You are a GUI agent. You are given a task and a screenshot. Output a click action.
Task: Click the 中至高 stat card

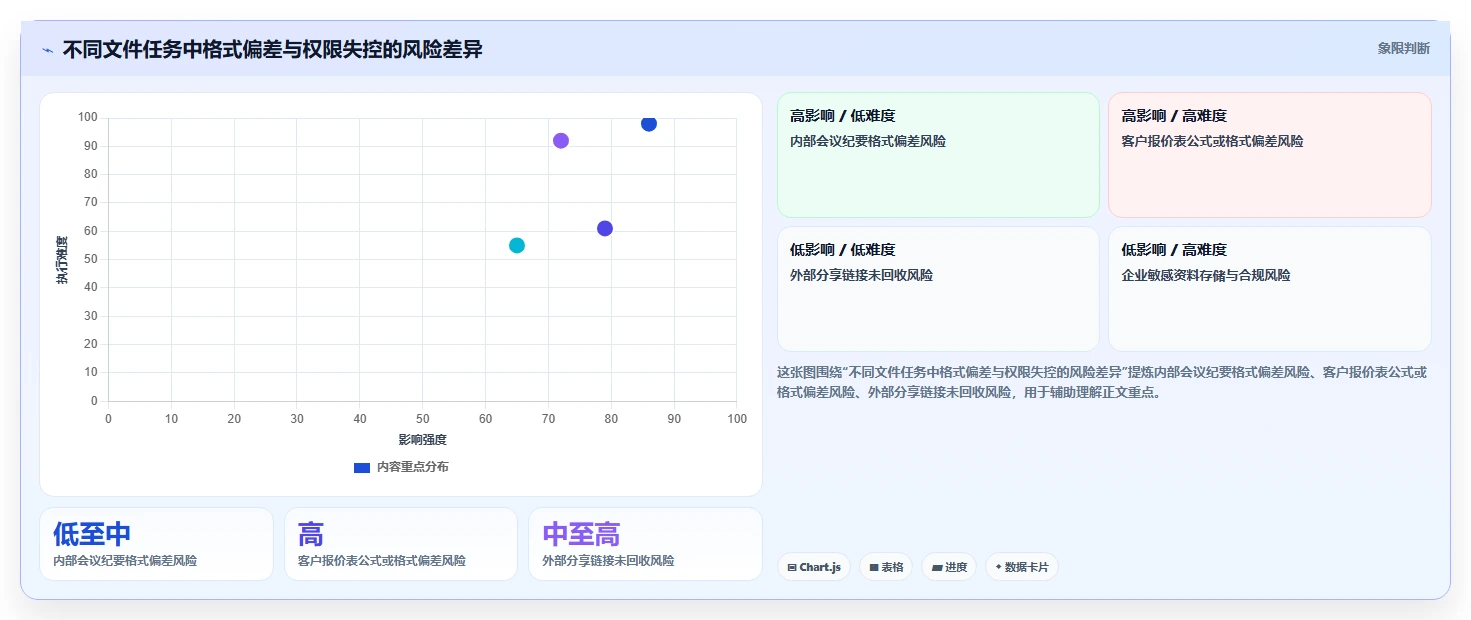645,544
